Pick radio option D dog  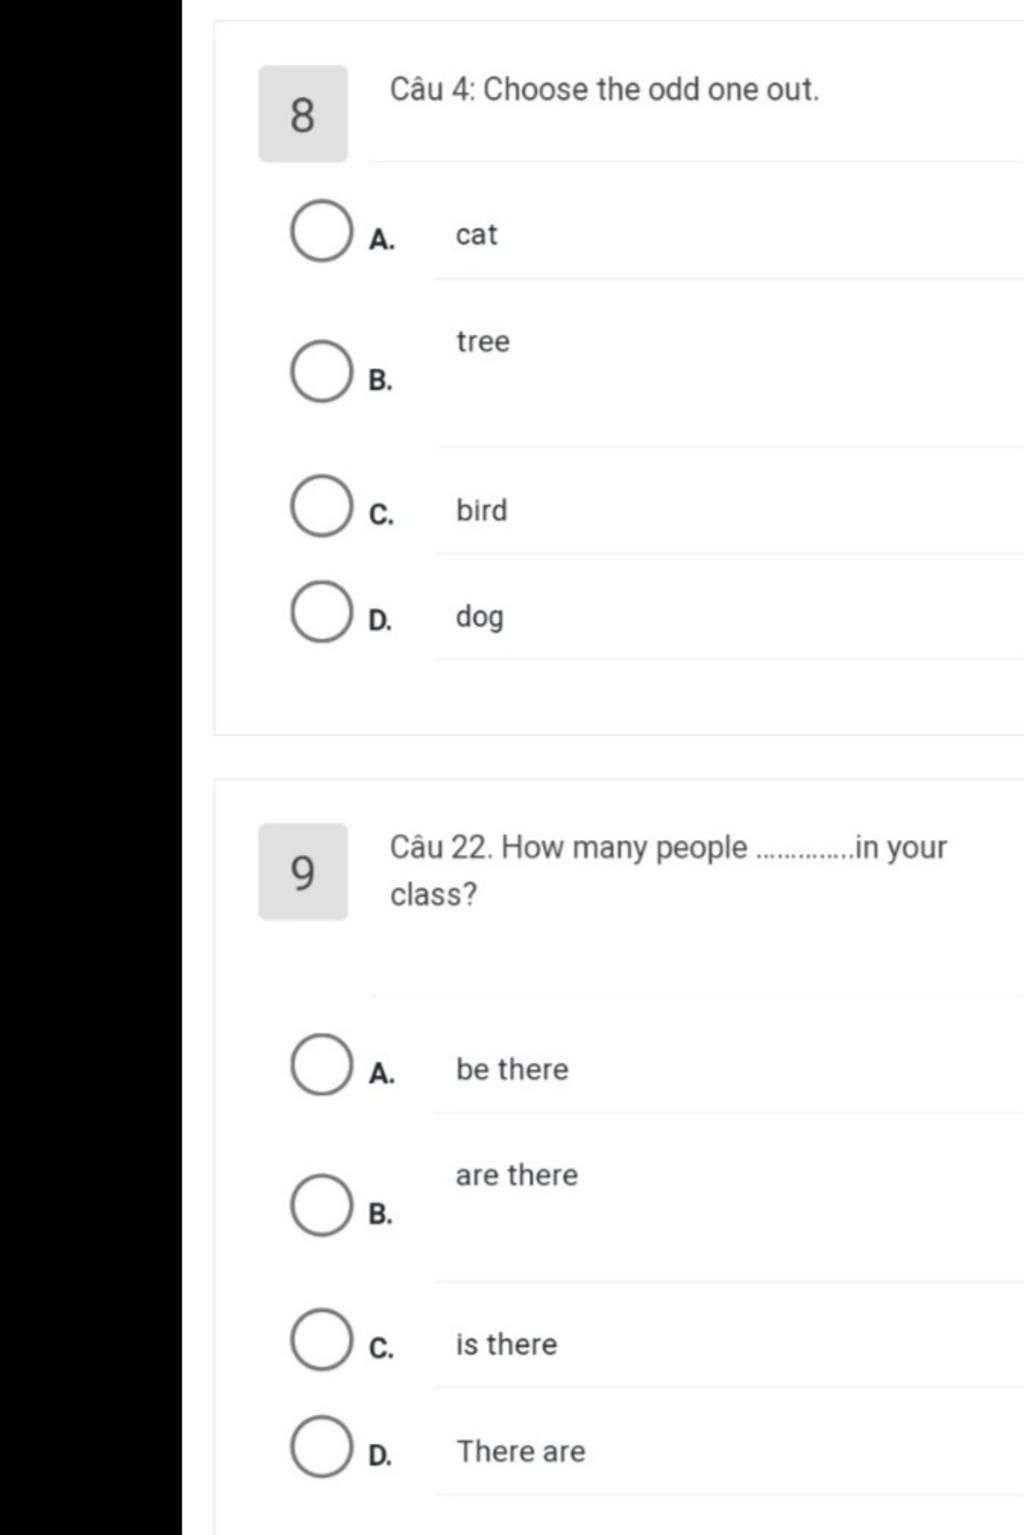pos(321,612)
